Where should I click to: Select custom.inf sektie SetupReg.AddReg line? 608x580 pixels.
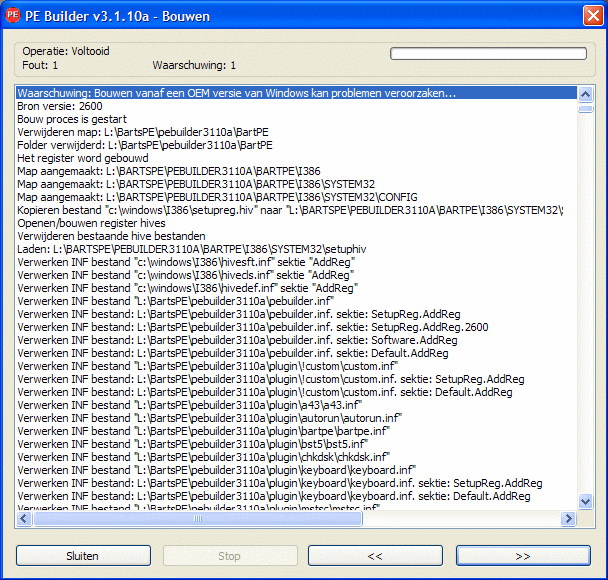(x=297, y=379)
